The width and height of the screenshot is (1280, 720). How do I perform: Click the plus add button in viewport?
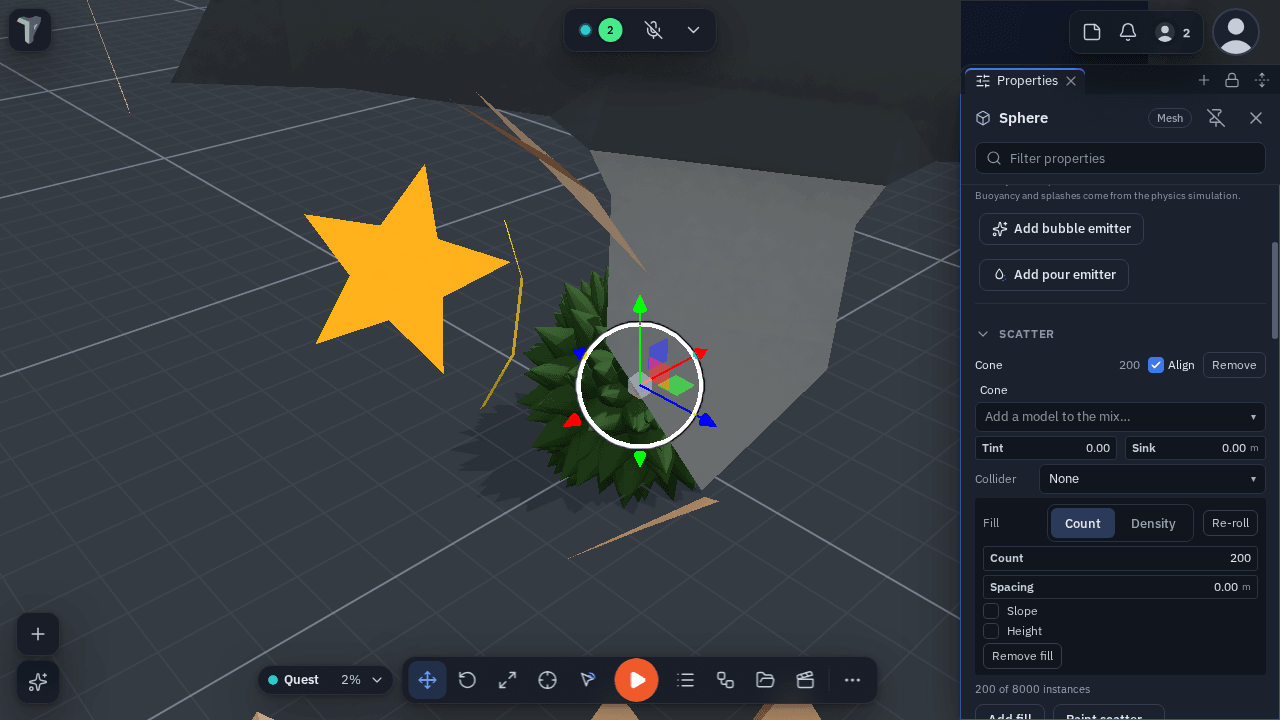pos(38,634)
